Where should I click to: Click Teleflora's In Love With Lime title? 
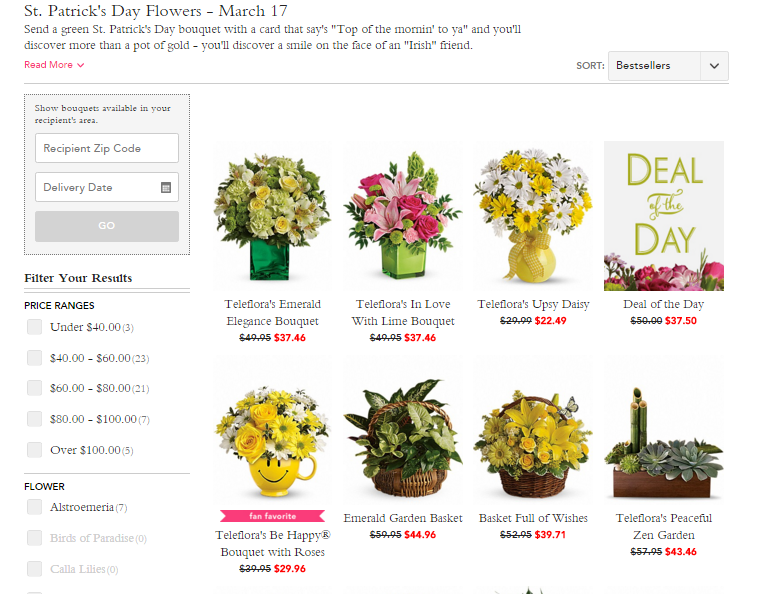[x=403, y=312]
